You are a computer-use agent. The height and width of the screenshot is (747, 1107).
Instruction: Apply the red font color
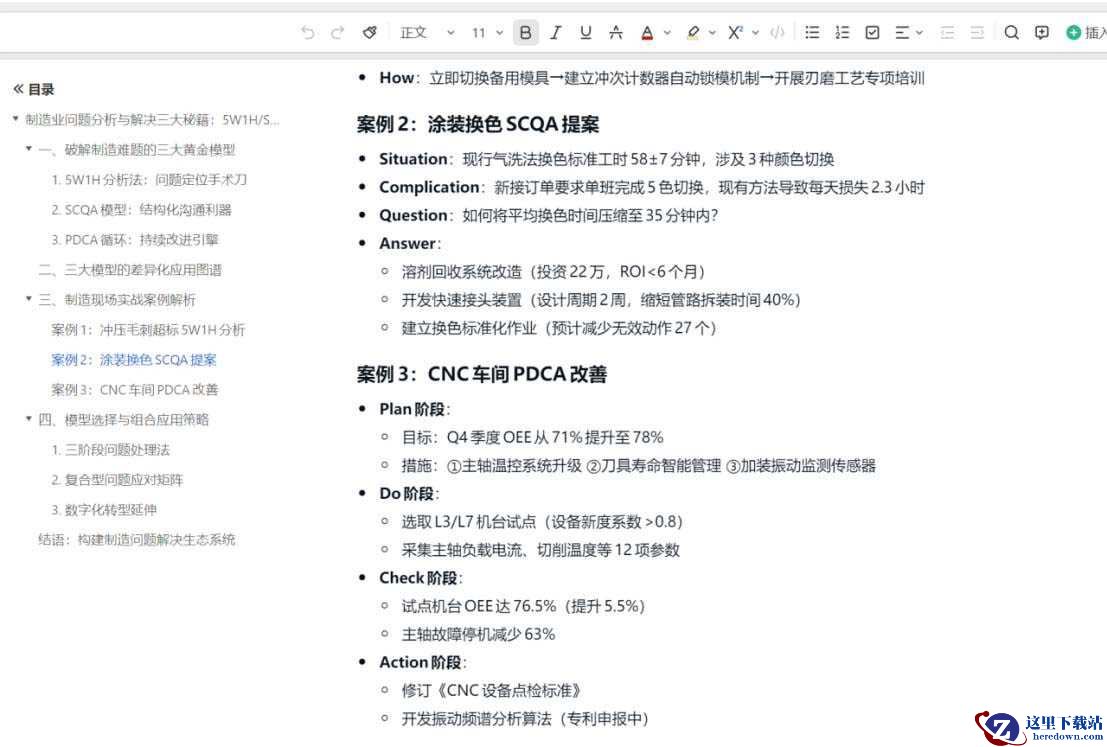647,32
